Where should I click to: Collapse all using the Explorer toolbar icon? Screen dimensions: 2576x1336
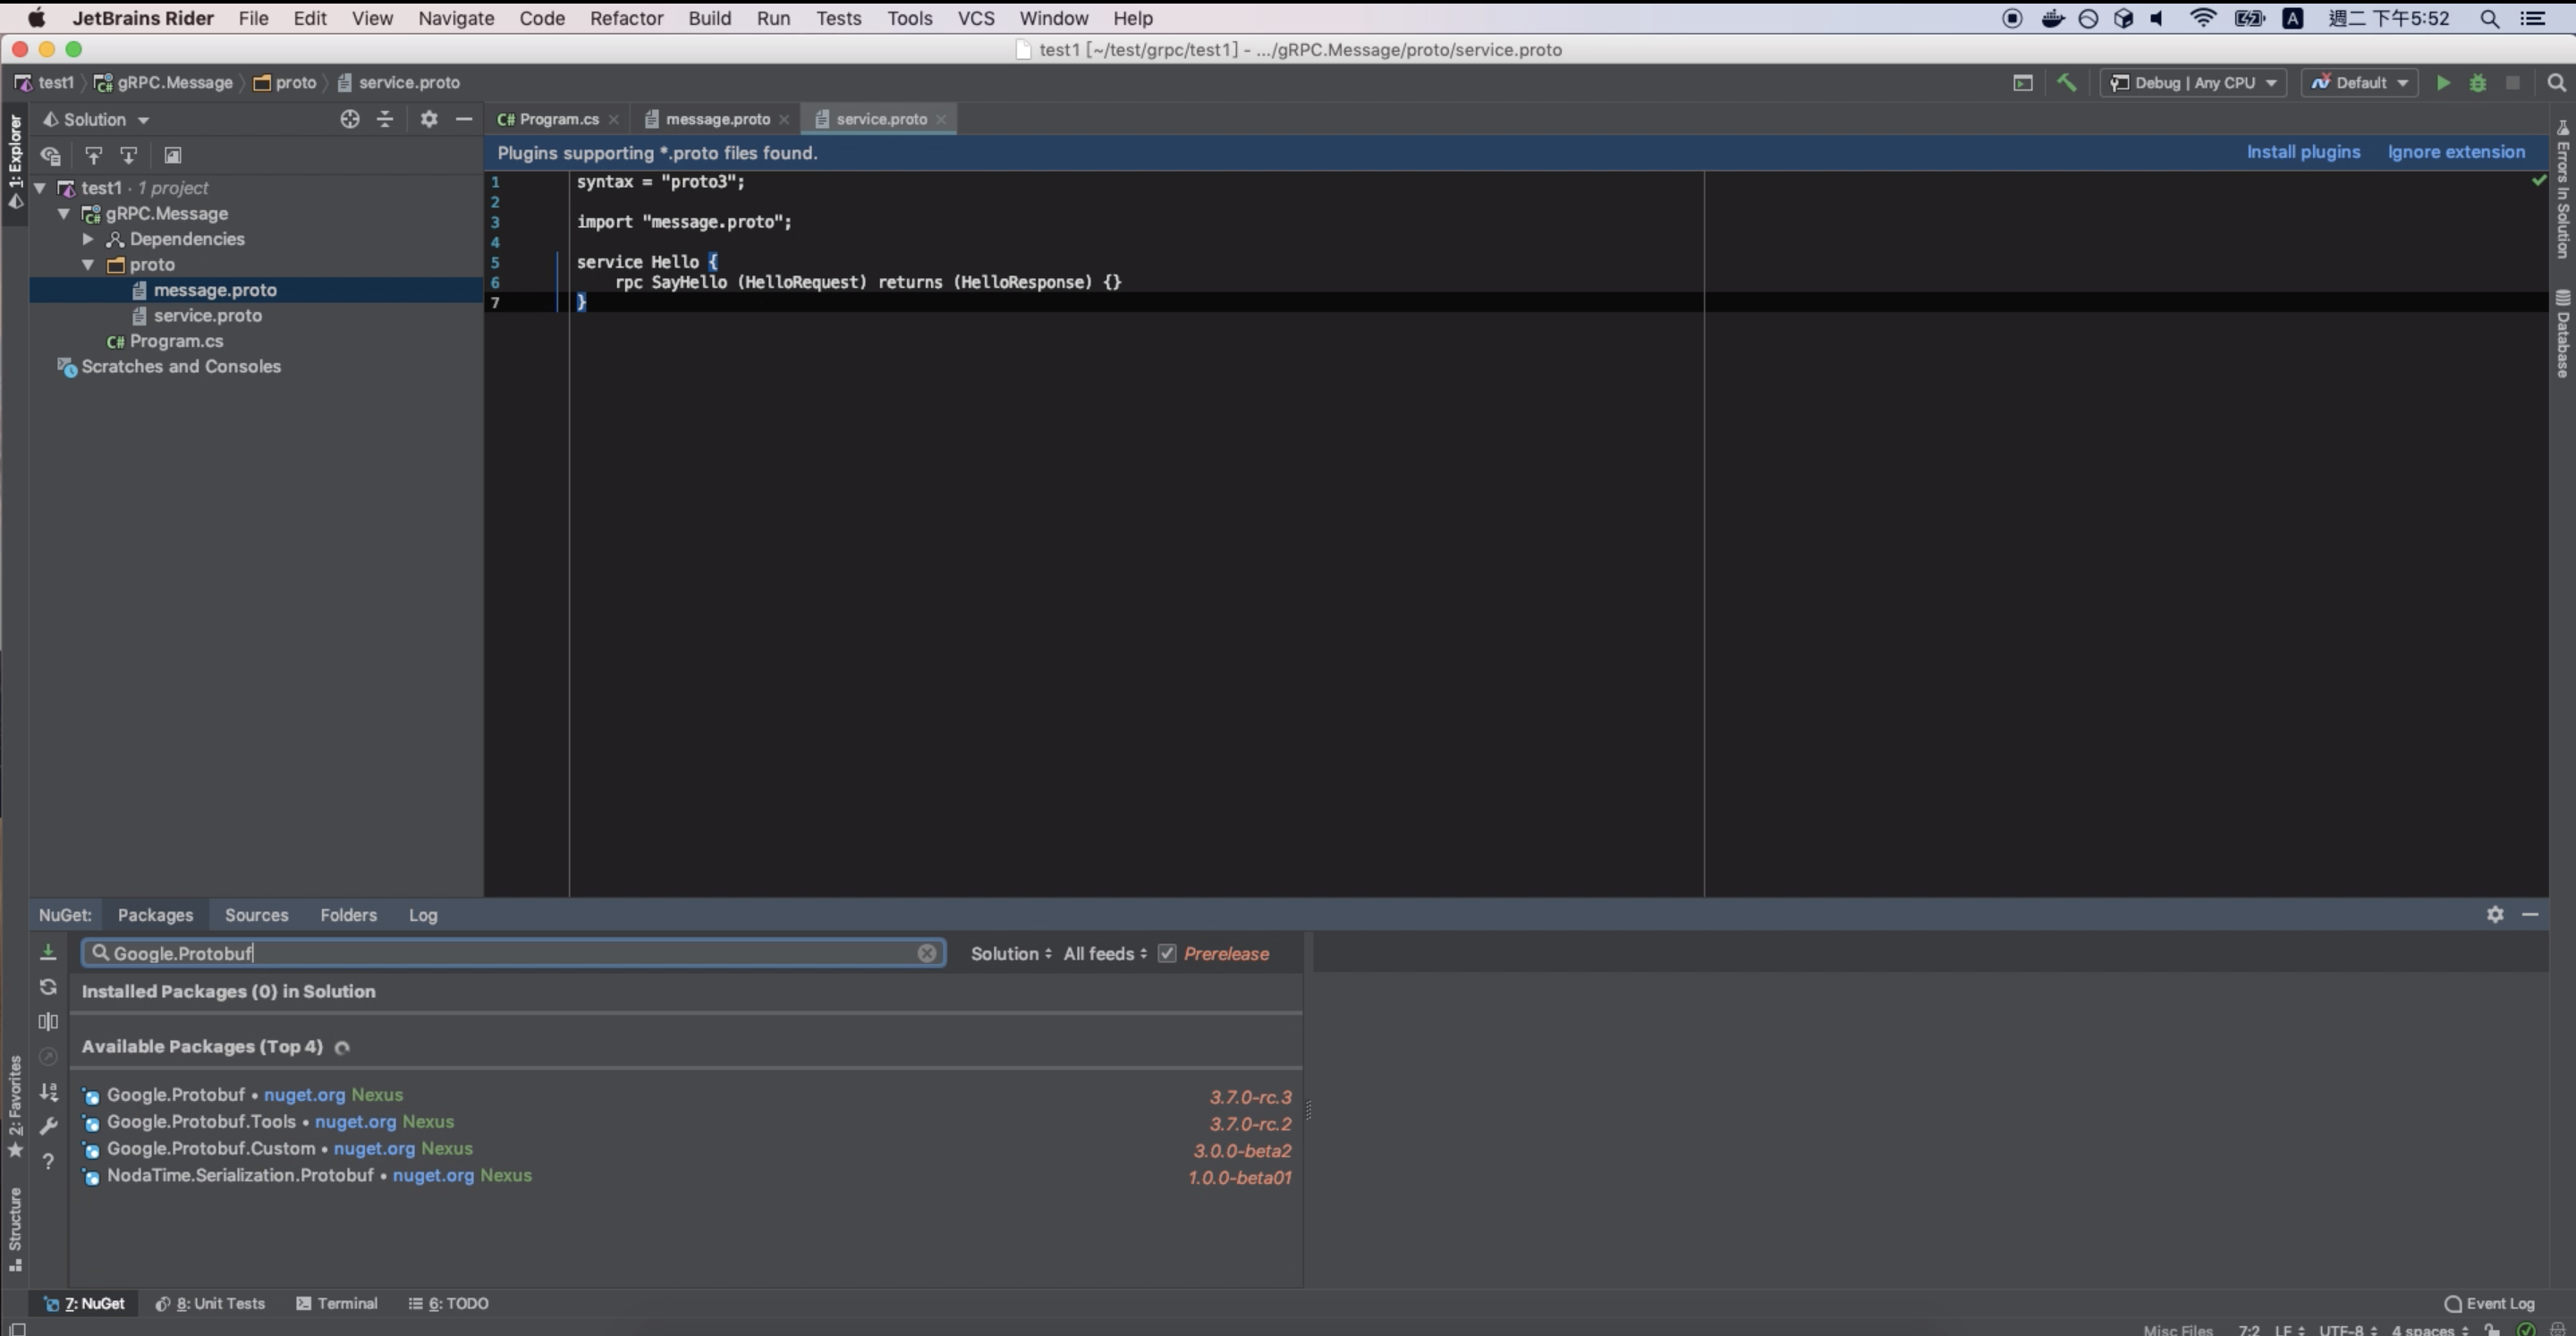click(x=385, y=119)
